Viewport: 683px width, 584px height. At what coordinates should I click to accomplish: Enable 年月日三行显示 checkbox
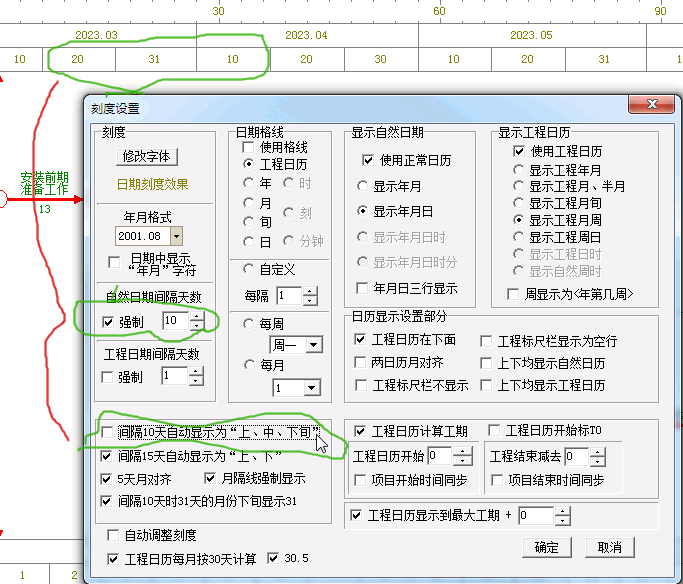pos(362,288)
